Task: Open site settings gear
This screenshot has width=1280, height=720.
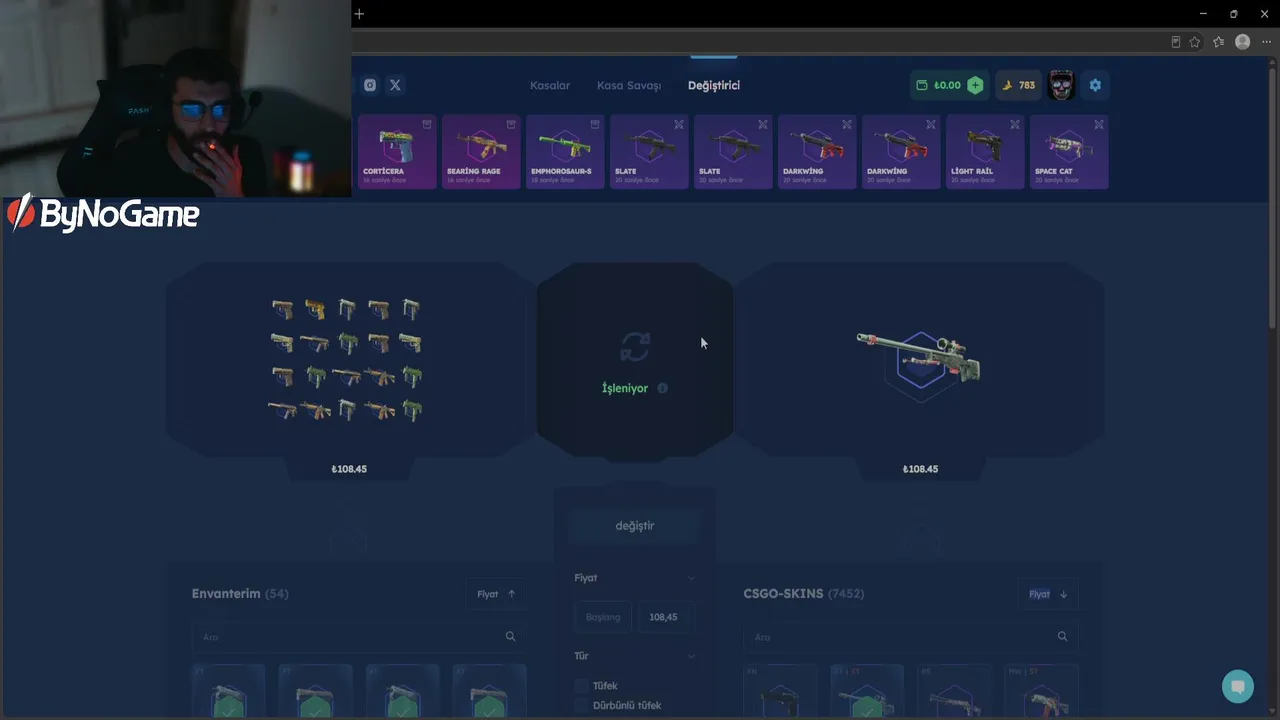Action: (1095, 85)
